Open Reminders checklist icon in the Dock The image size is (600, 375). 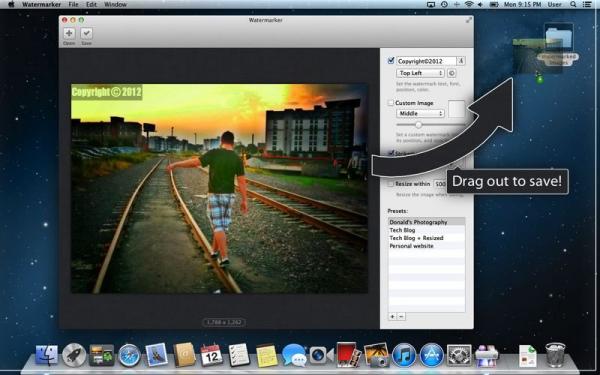pyautogui.click(x=239, y=355)
